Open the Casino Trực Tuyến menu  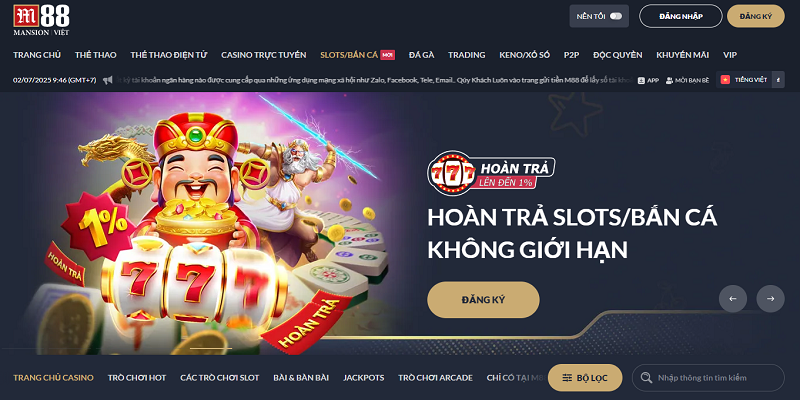(264, 55)
